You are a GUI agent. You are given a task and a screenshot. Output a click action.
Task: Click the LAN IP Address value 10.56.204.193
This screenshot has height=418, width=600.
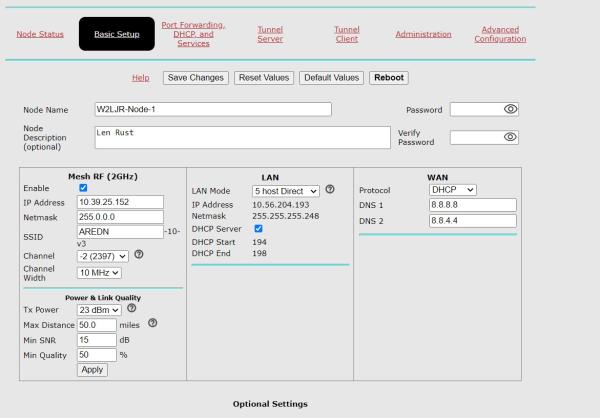tap(281, 205)
